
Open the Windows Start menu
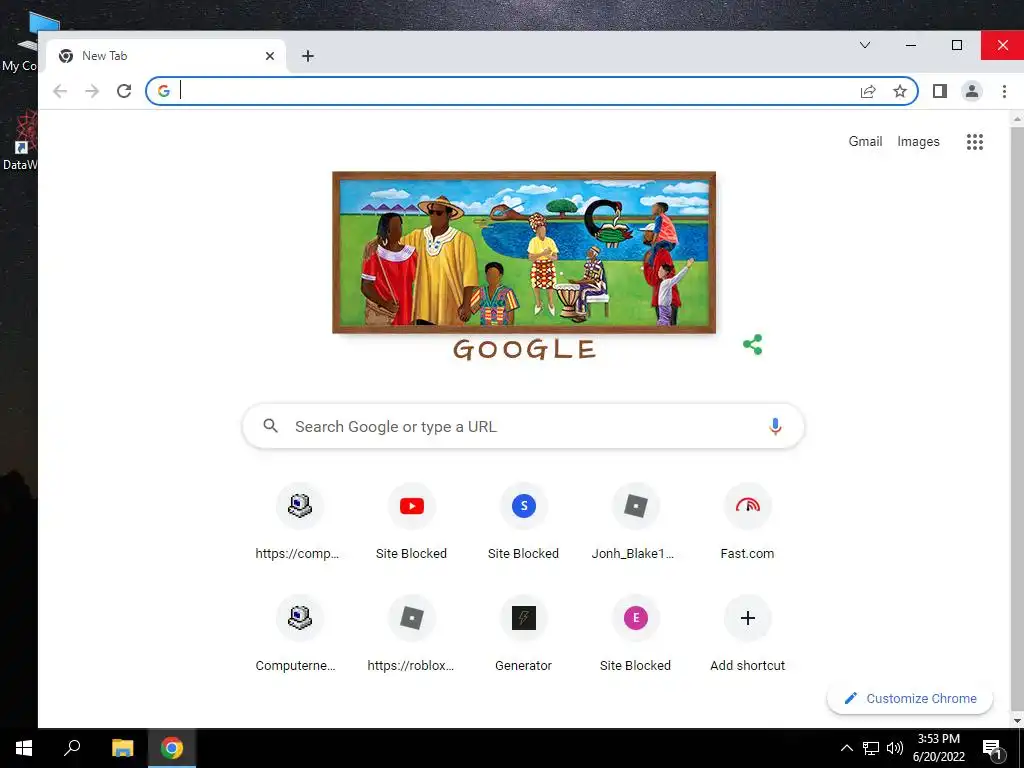[x=24, y=748]
